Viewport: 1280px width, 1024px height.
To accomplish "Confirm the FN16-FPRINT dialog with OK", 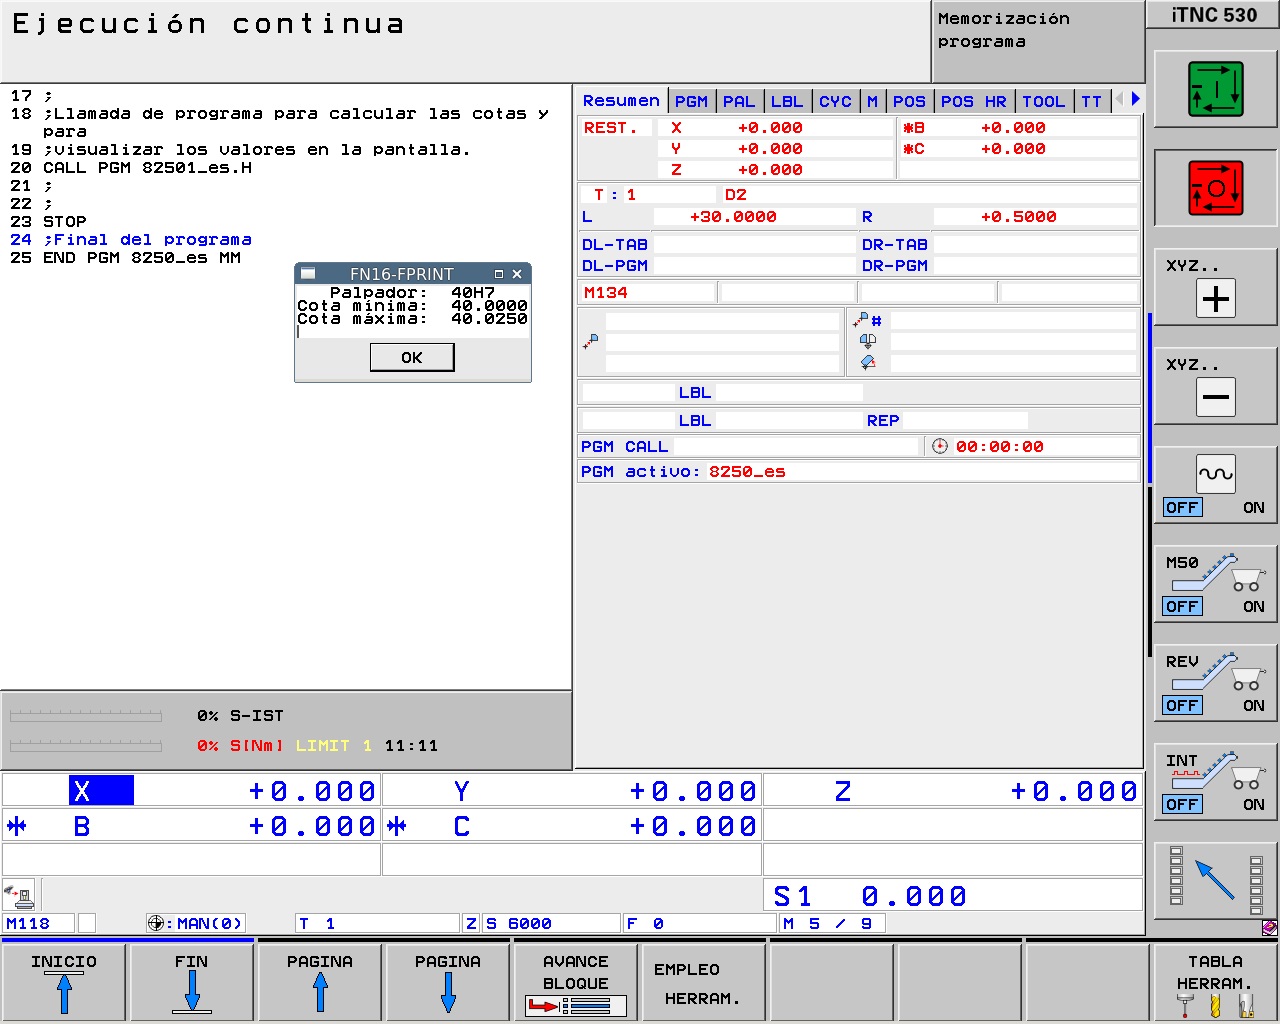I will 412,357.
